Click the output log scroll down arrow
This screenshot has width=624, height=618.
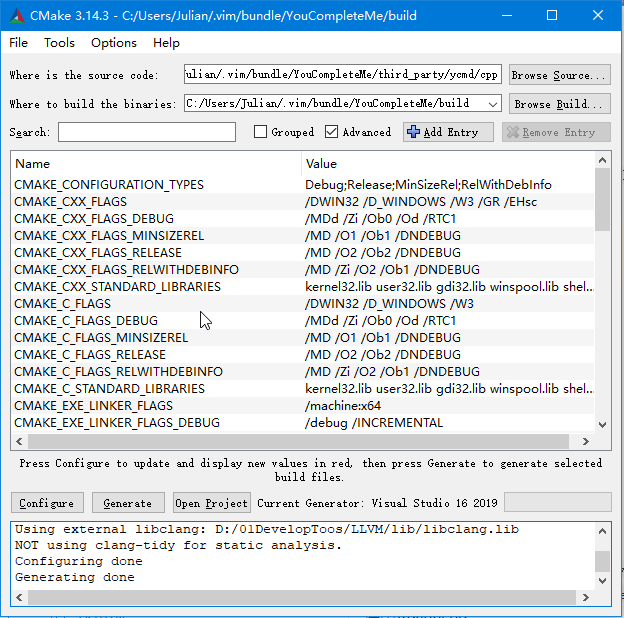click(x=602, y=581)
